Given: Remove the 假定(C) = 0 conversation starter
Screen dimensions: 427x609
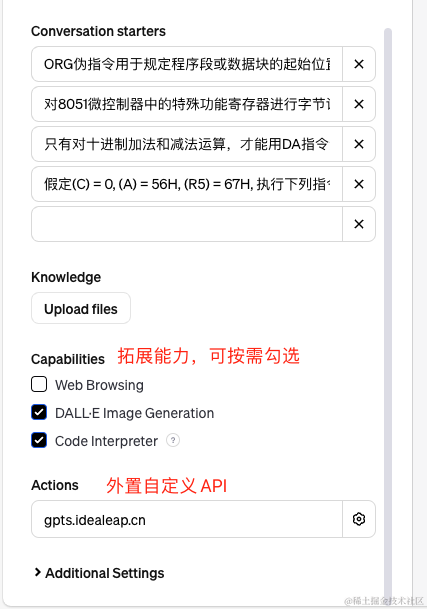Looking at the screenshot, I should click(x=359, y=184).
